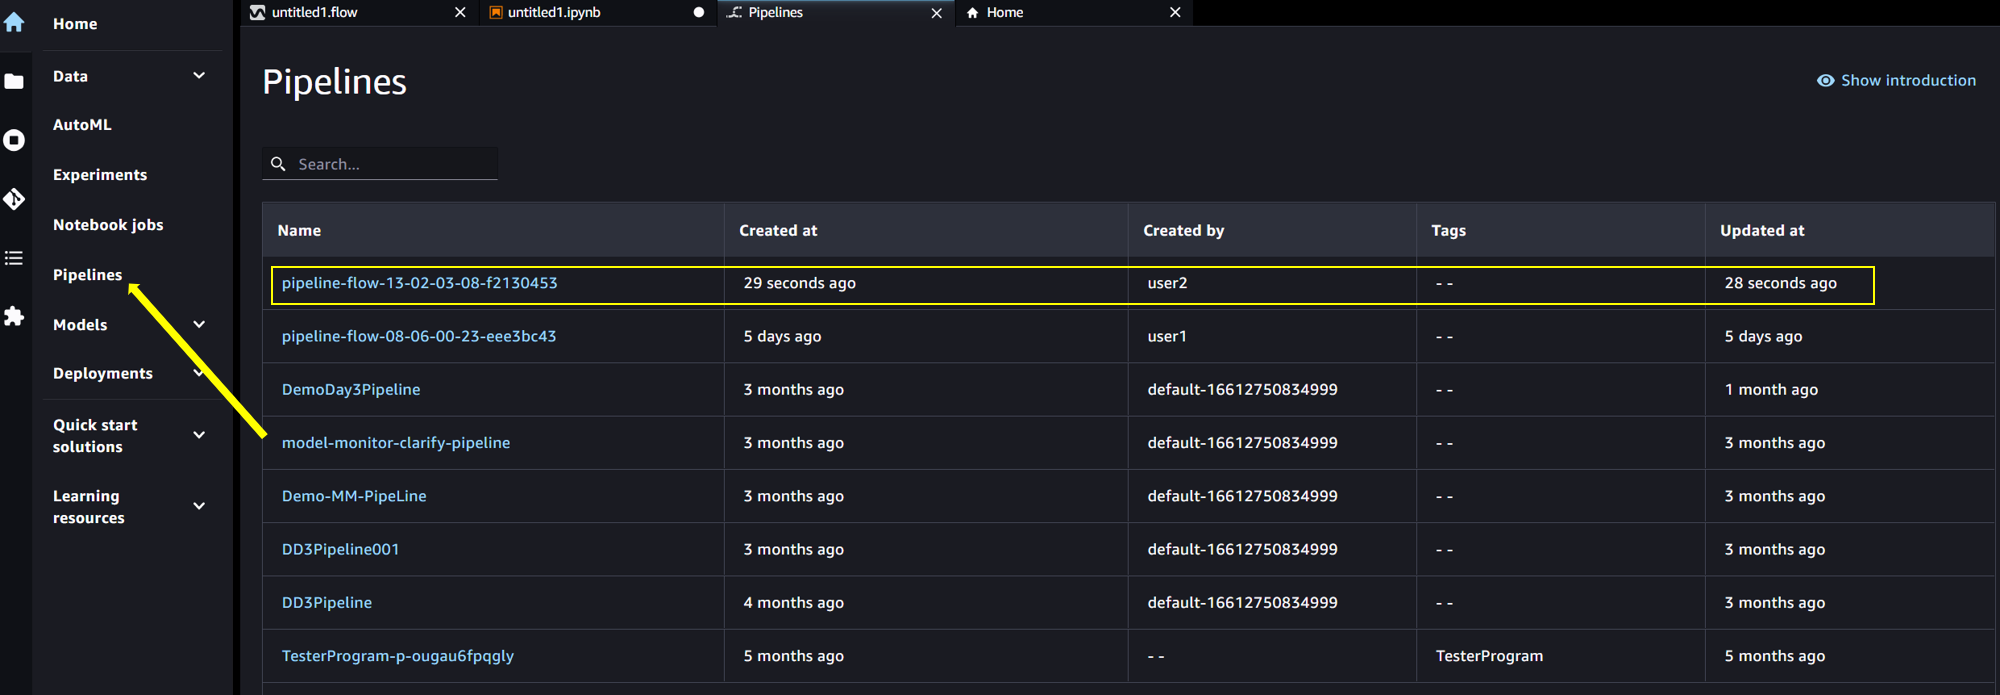Open pipeline-flow-08-06-00-23-eee3bc43
The width and height of the screenshot is (2000, 695).
[x=419, y=336]
